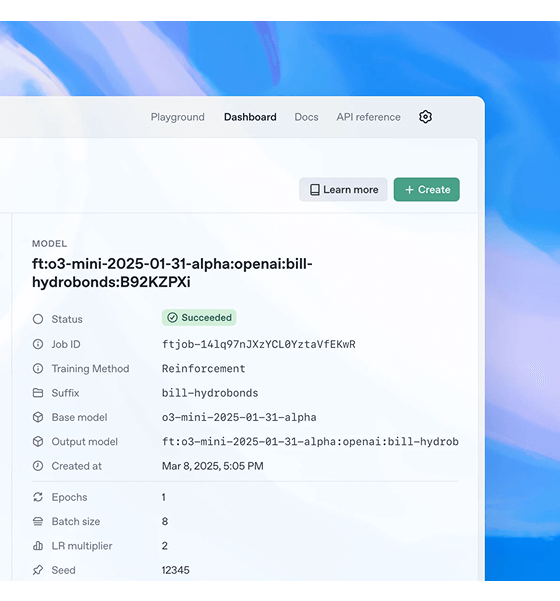Open the settings gear icon
The width and height of the screenshot is (560, 601).
coord(425,117)
